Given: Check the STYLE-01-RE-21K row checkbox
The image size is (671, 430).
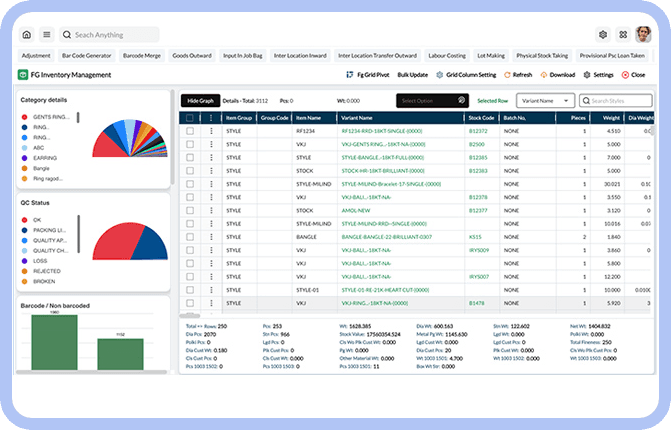Looking at the screenshot, I should pos(190,290).
